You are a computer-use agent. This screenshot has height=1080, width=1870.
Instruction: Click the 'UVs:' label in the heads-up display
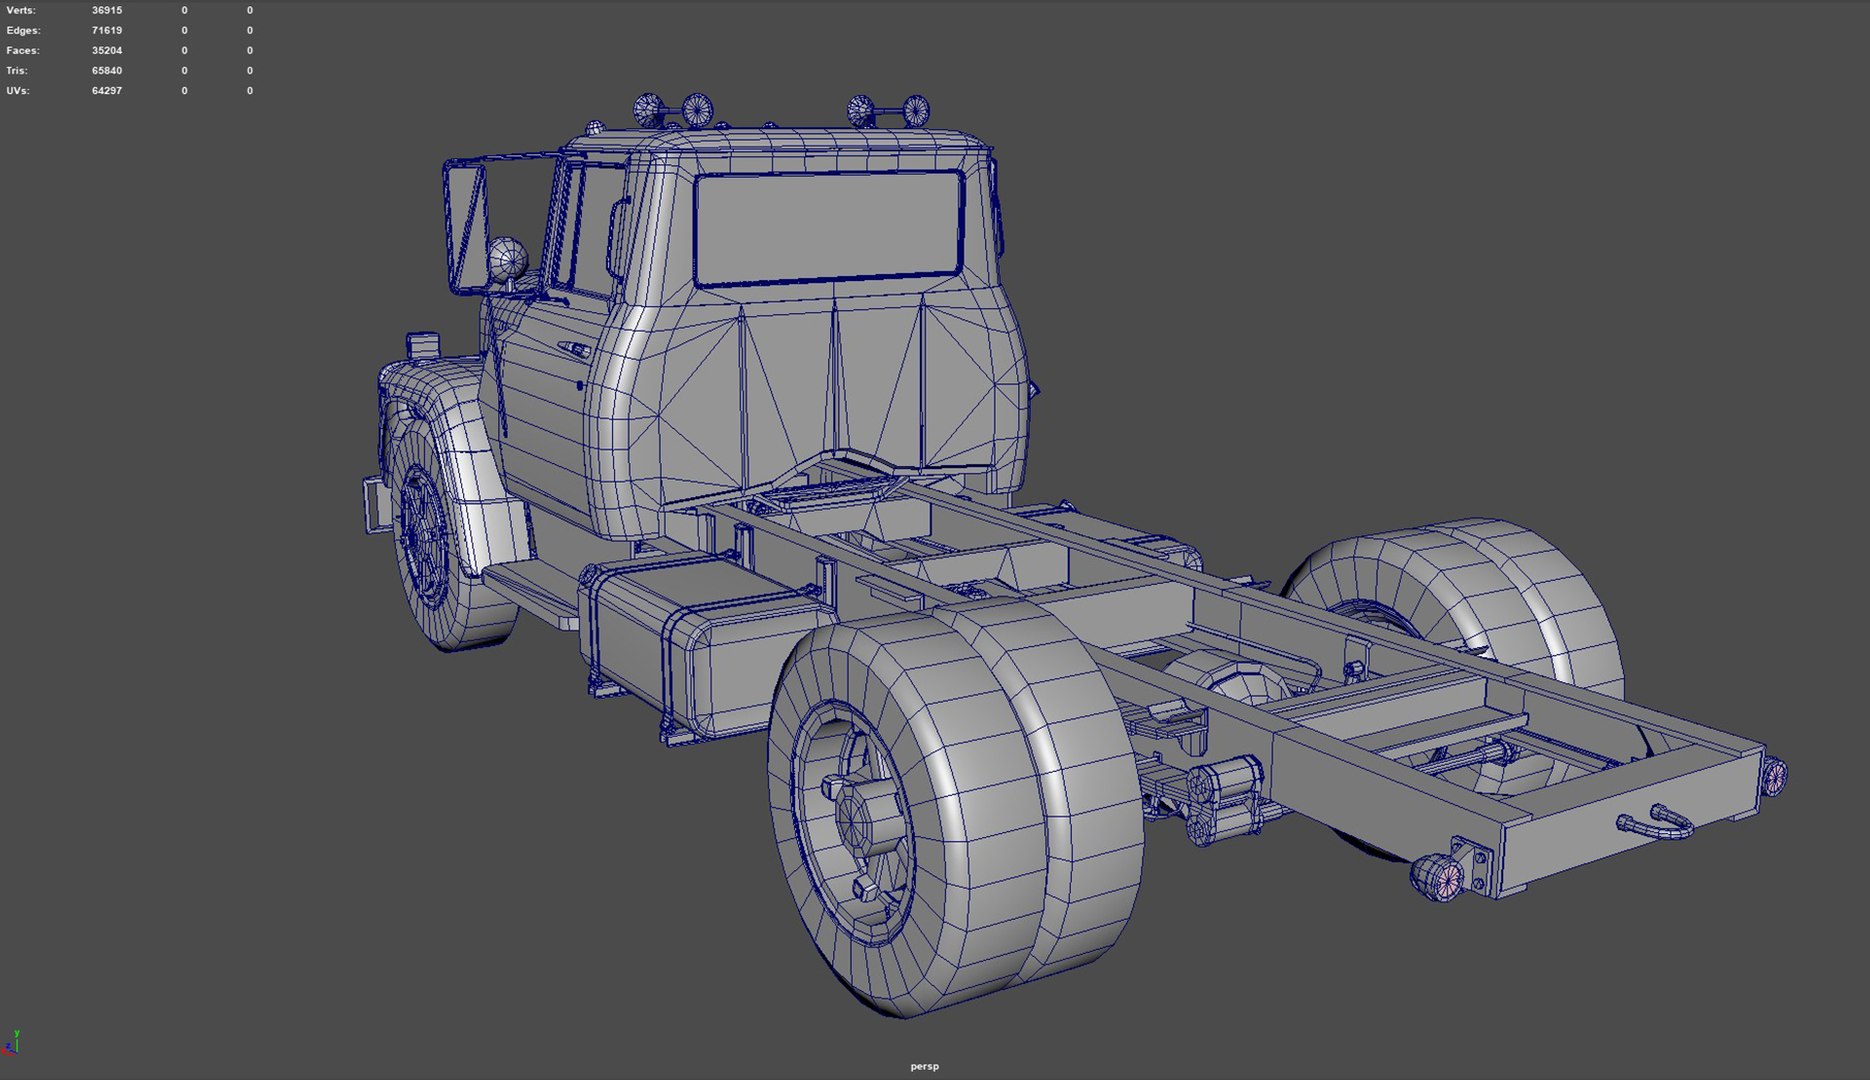(x=18, y=90)
